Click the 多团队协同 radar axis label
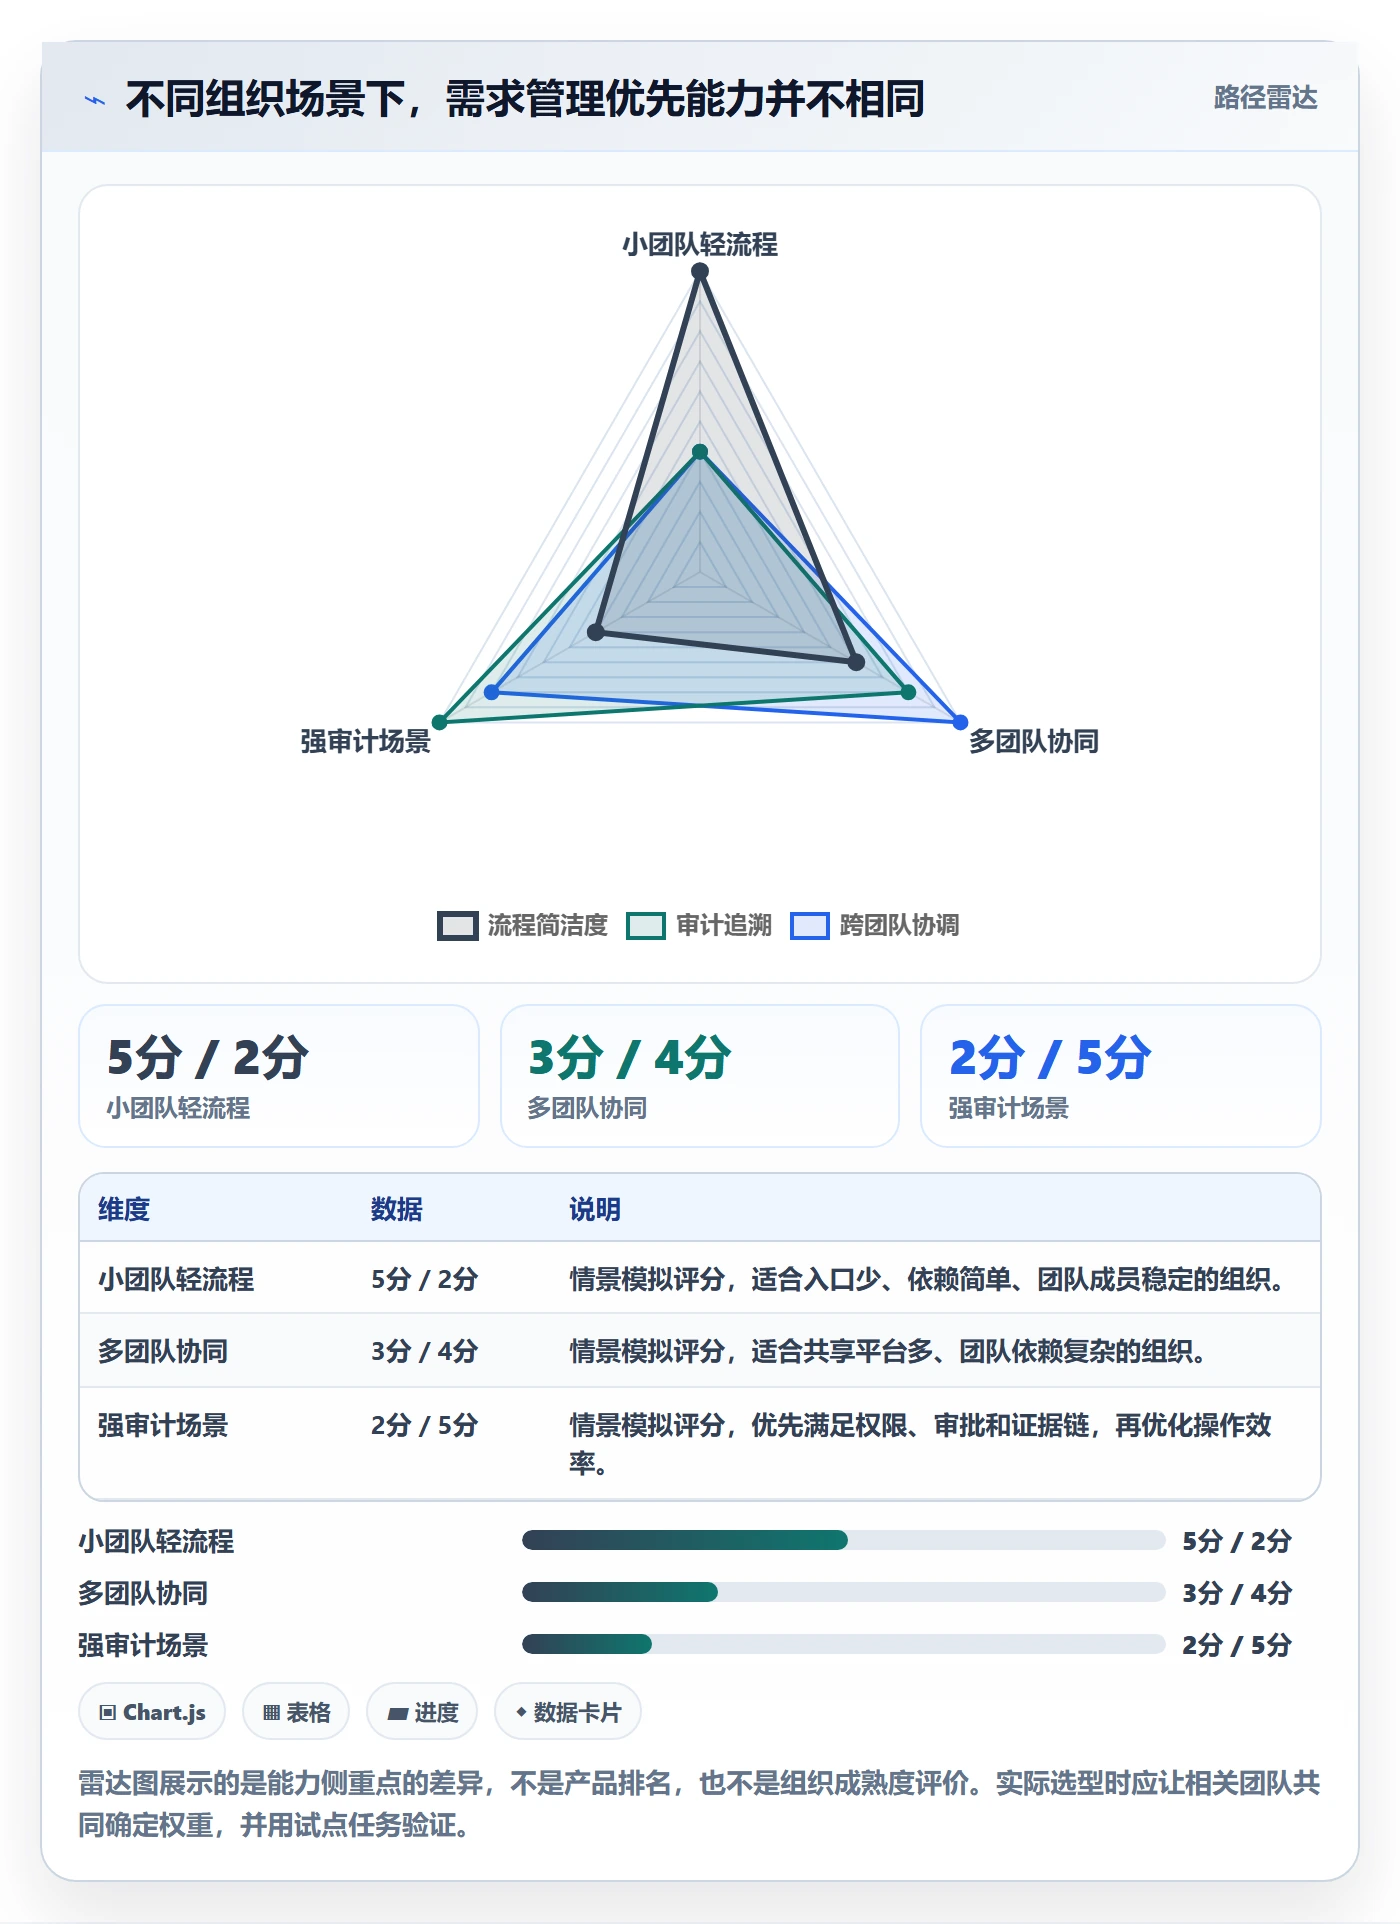Screen dimensions: 1400x1924 click(1033, 741)
